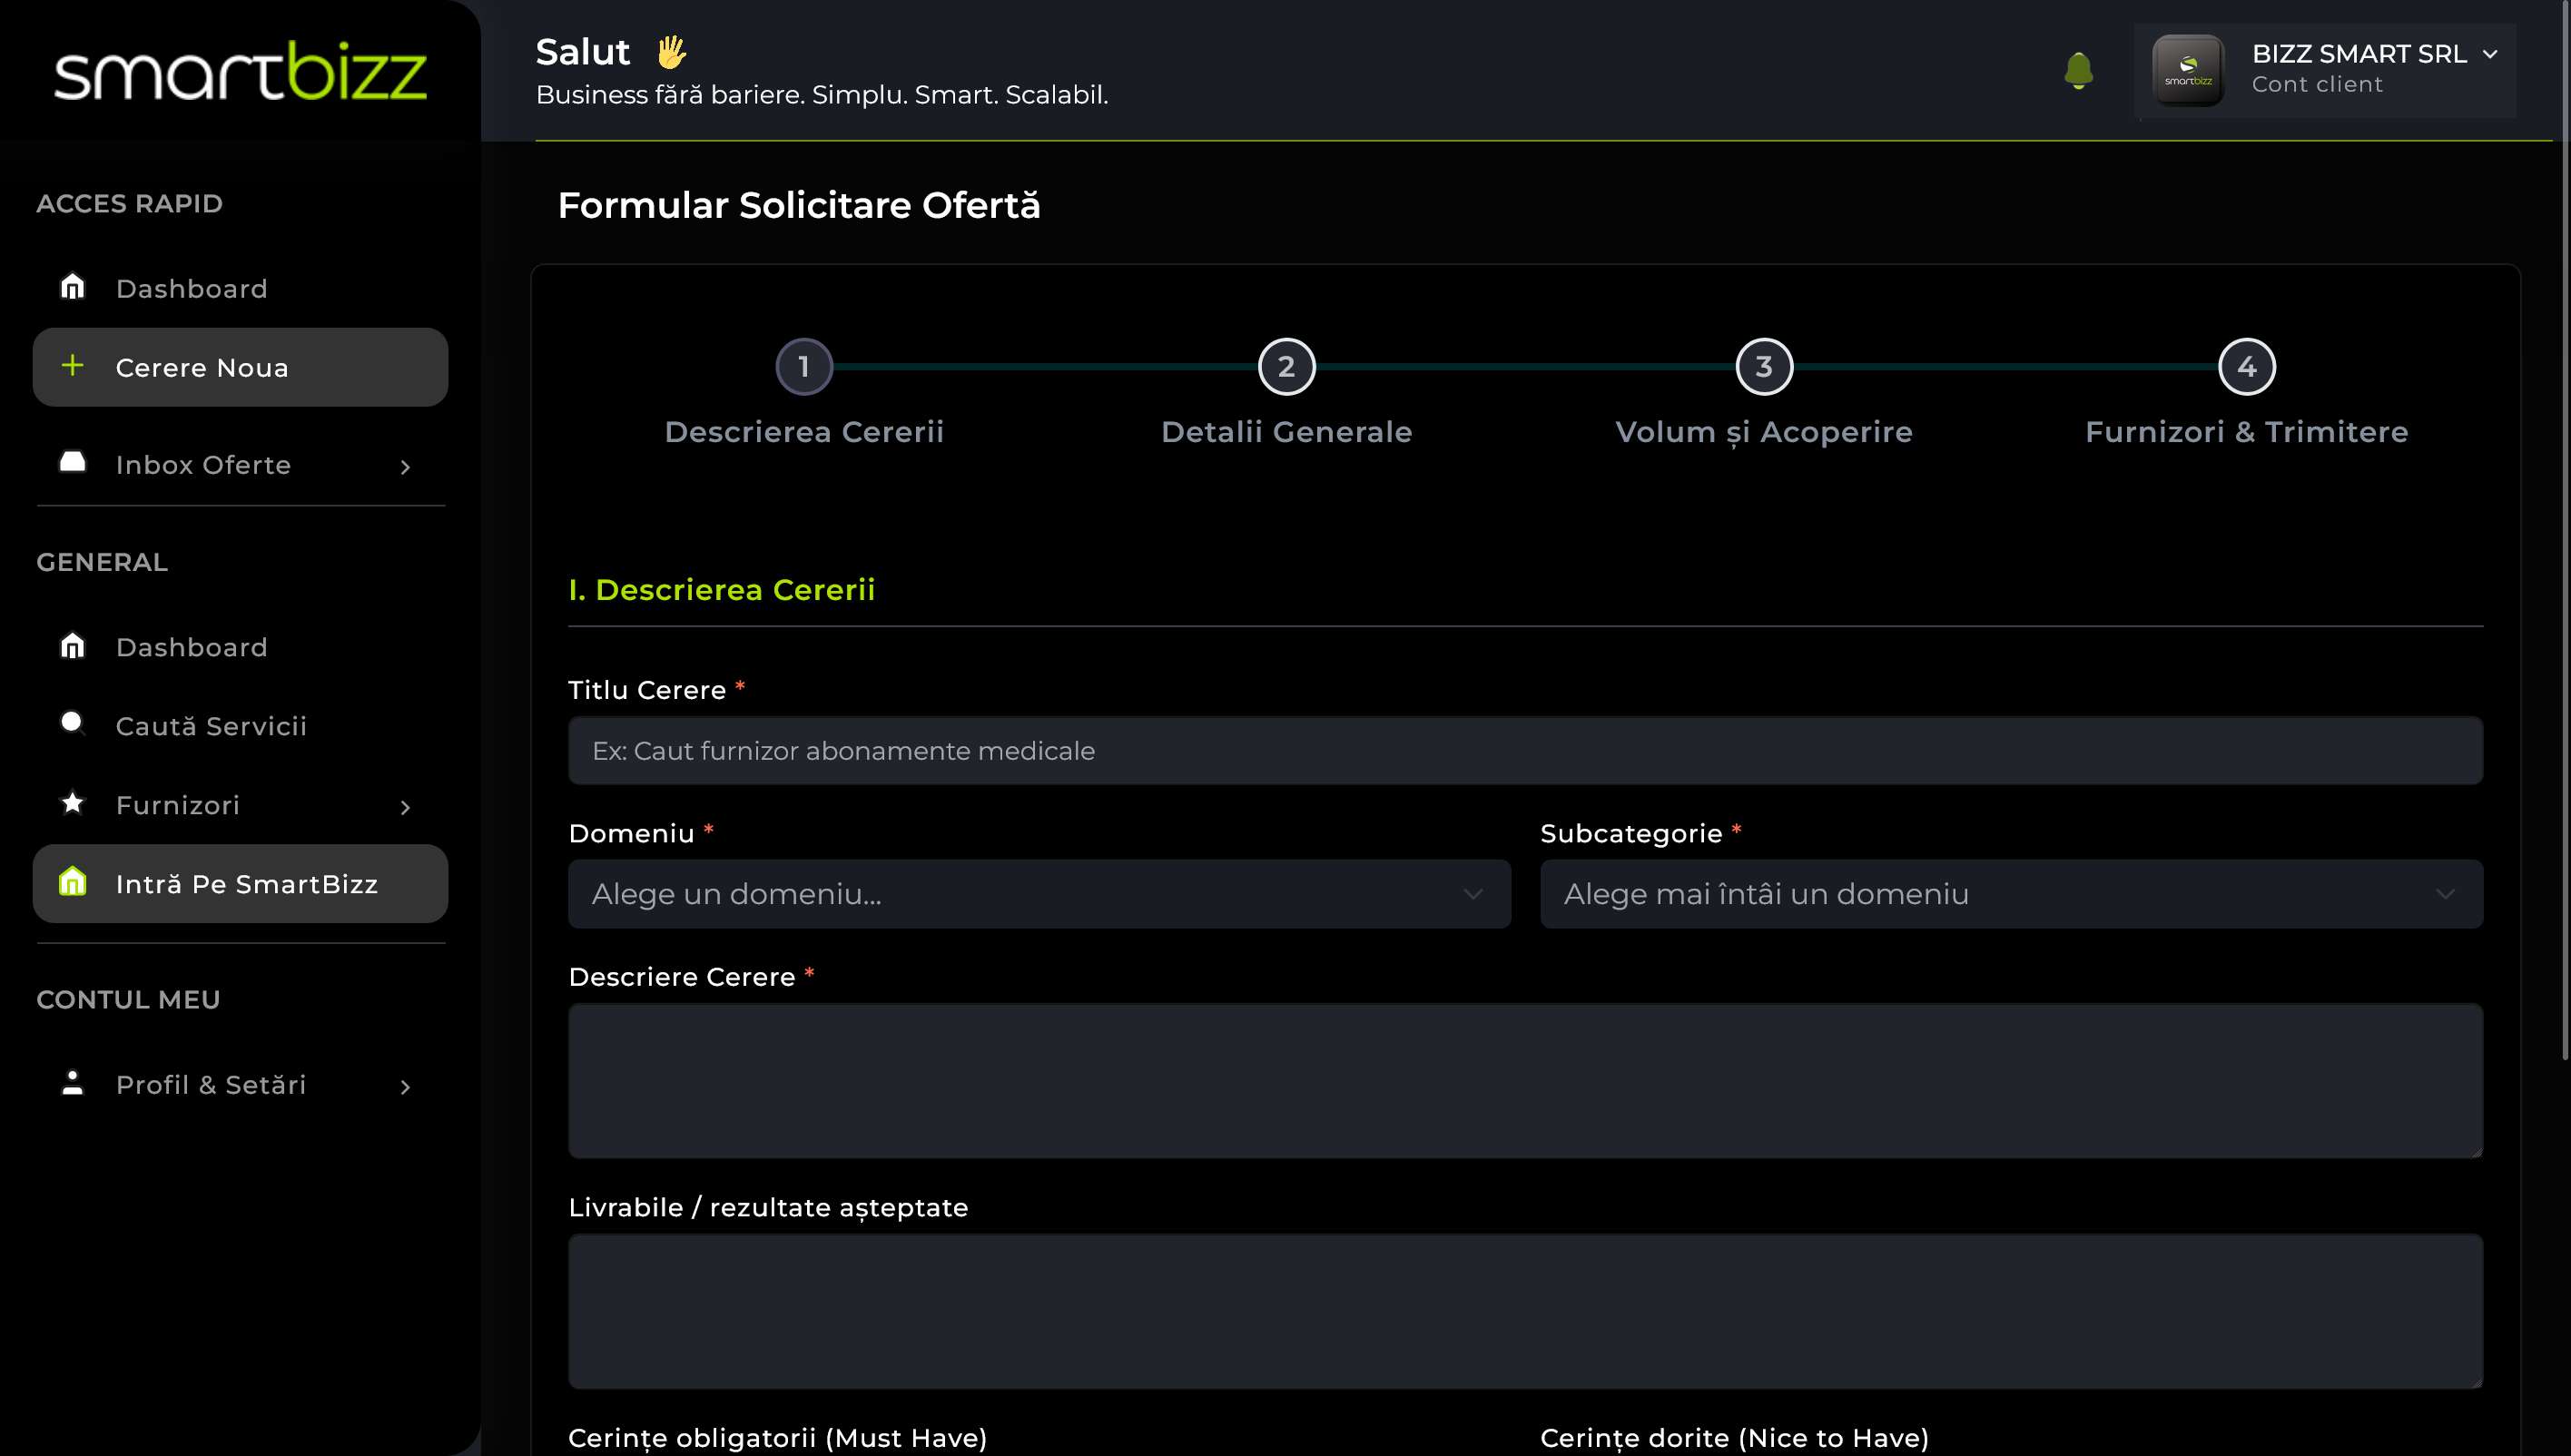The image size is (2571, 1456).
Task: Expand the Furnizori submenu chevron
Action: pyautogui.click(x=405, y=807)
